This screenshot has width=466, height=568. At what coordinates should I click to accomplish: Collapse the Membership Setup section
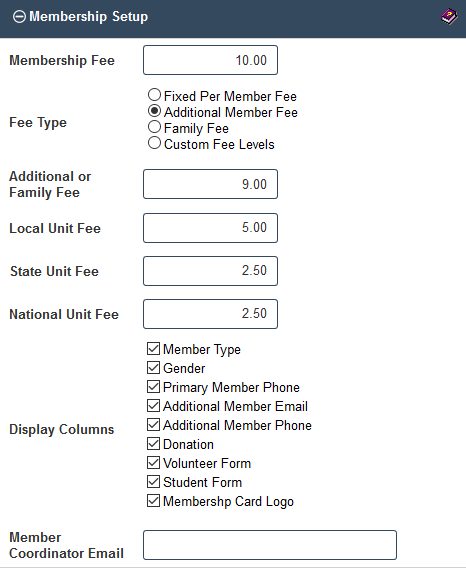pyautogui.click(x=19, y=17)
